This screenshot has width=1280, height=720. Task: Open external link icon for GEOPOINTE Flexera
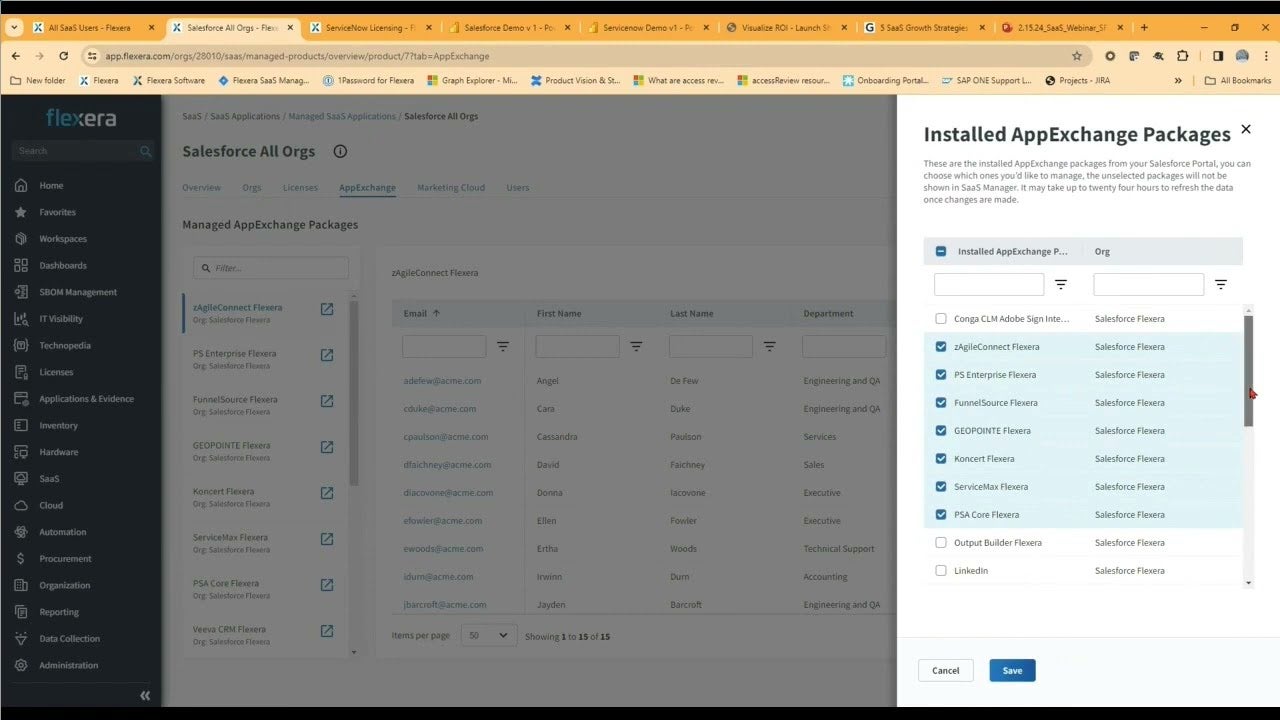pos(327,447)
